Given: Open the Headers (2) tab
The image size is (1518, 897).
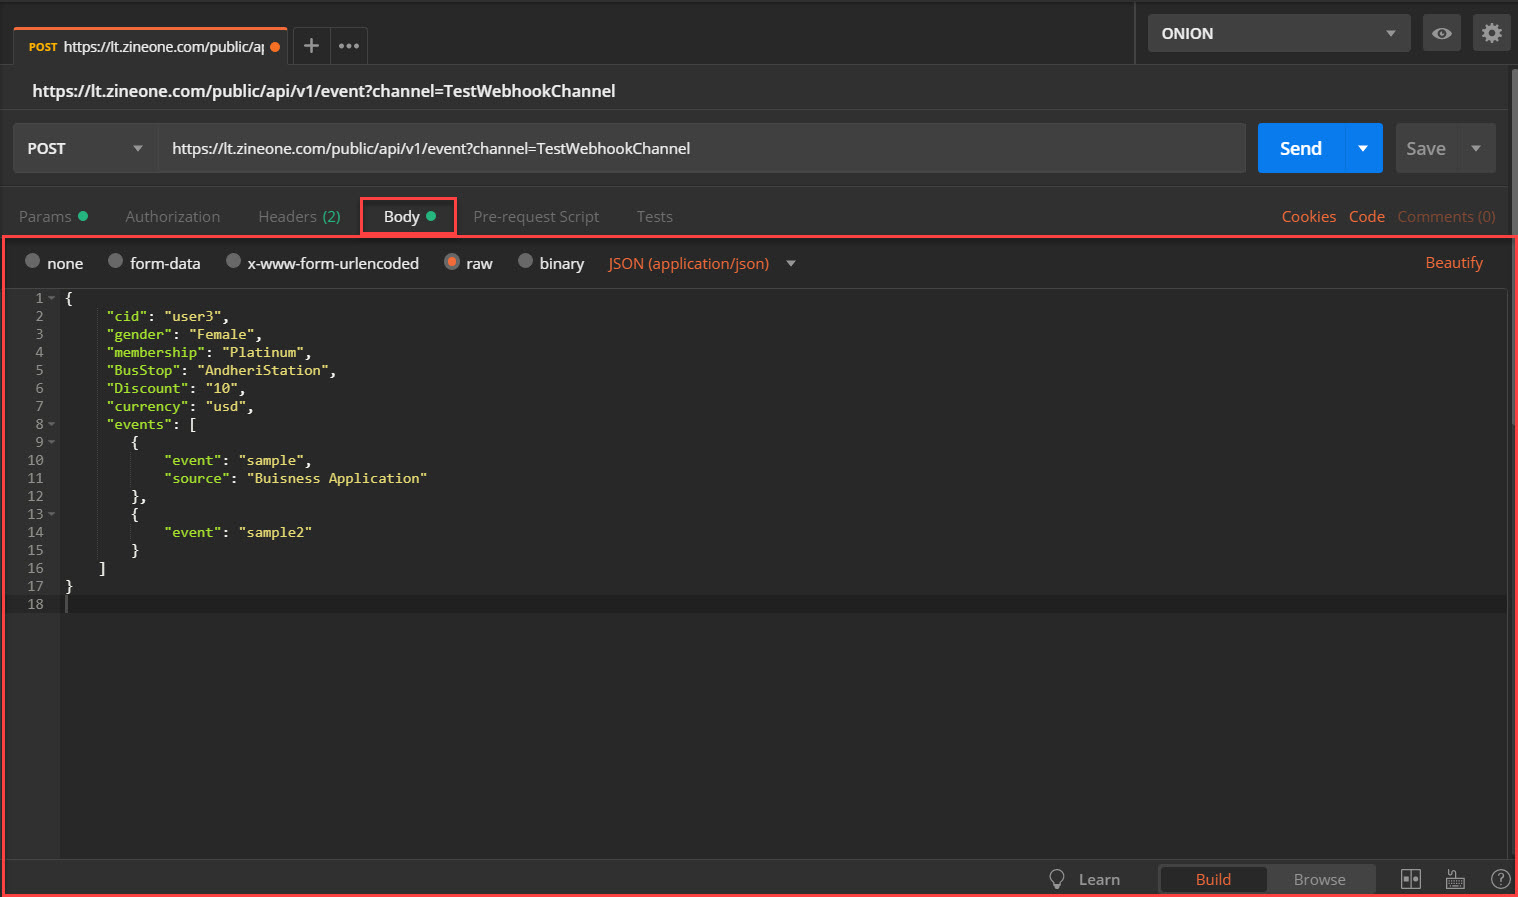Looking at the screenshot, I should tap(299, 216).
